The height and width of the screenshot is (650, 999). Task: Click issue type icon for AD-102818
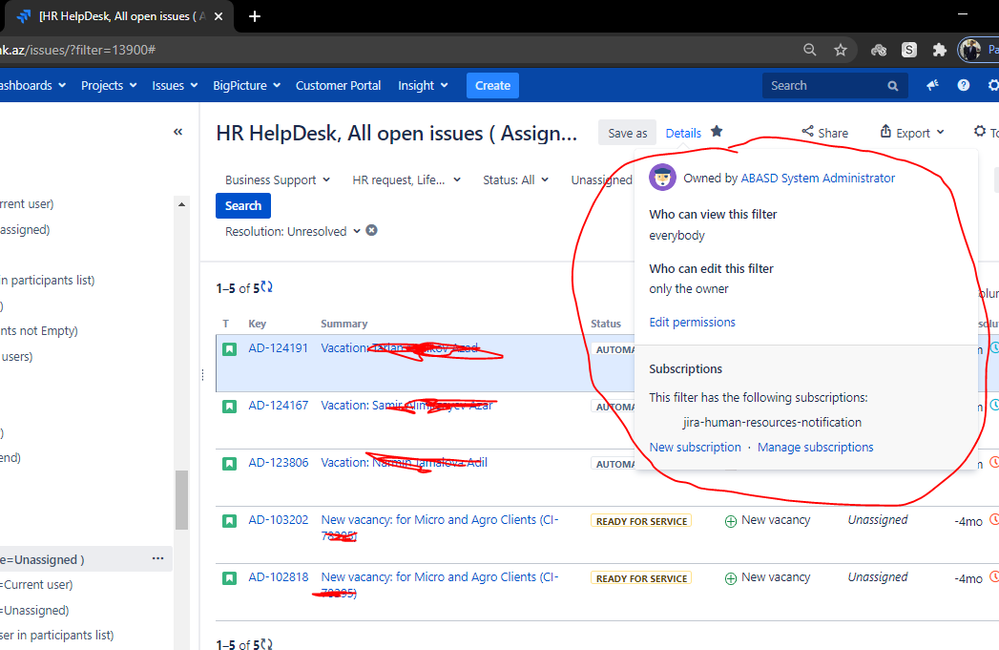pos(229,578)
